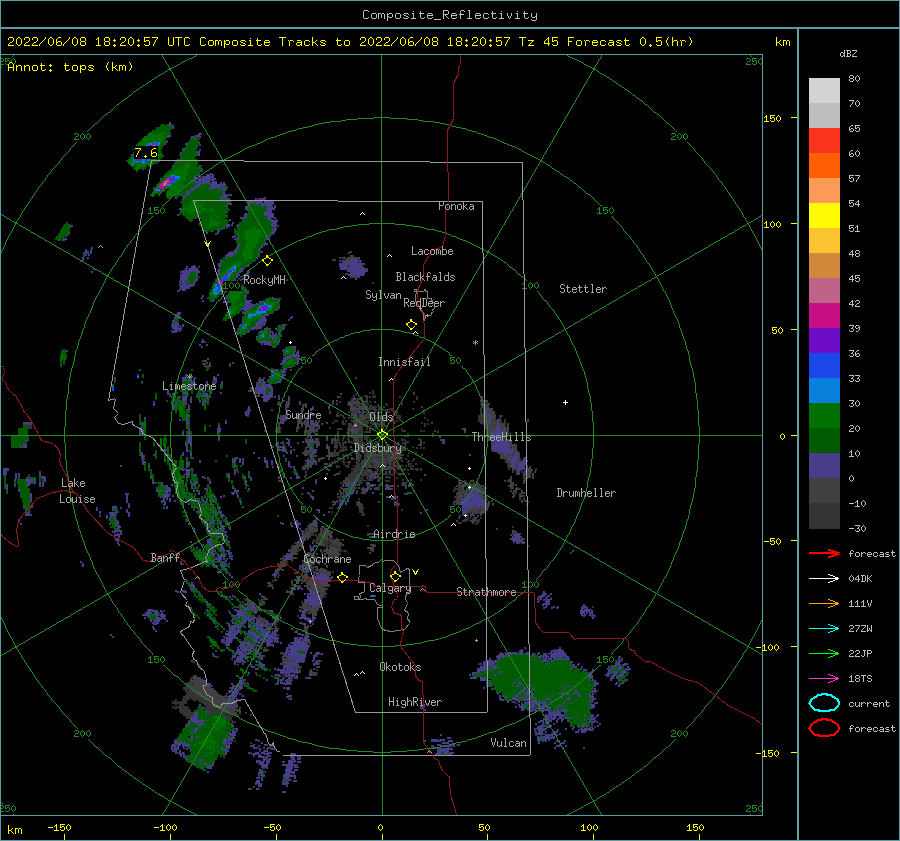The height and width of the screenshot is (841, 900).
Task: Click the Ponoka city label
Action: pyautogui.click(x=456, y=206)
